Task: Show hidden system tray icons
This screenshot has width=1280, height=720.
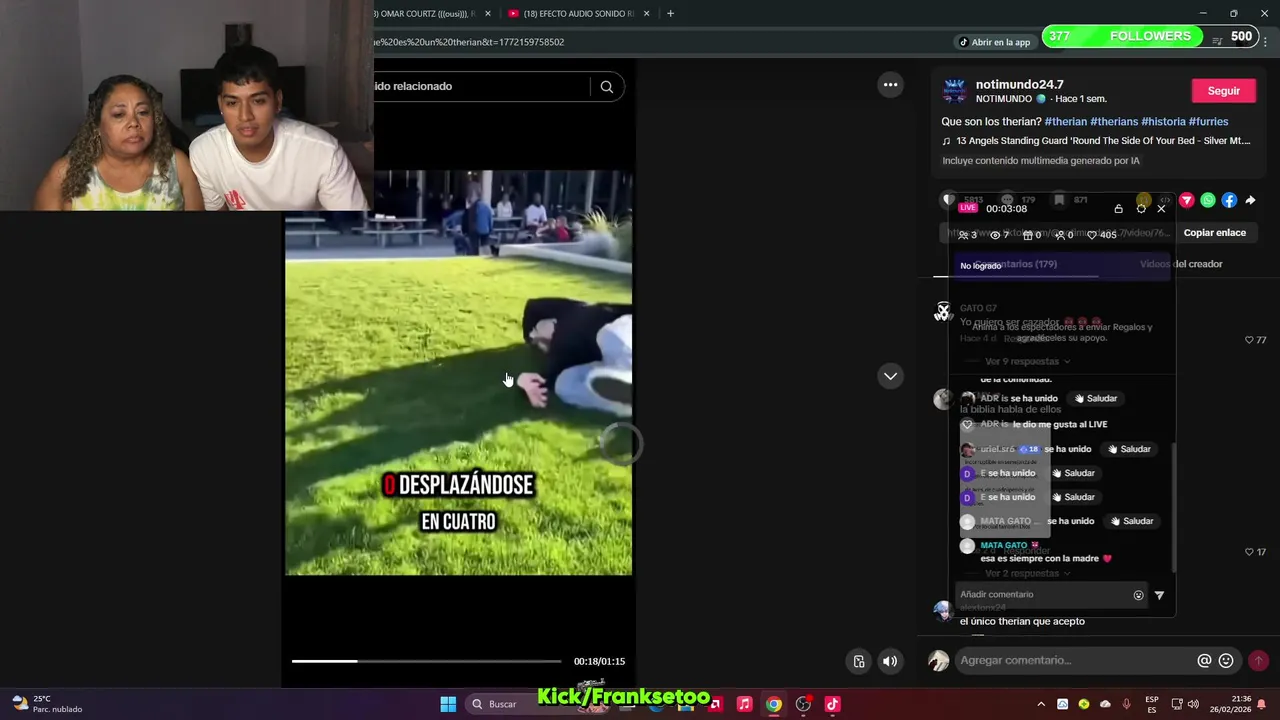Action: 1040,704
